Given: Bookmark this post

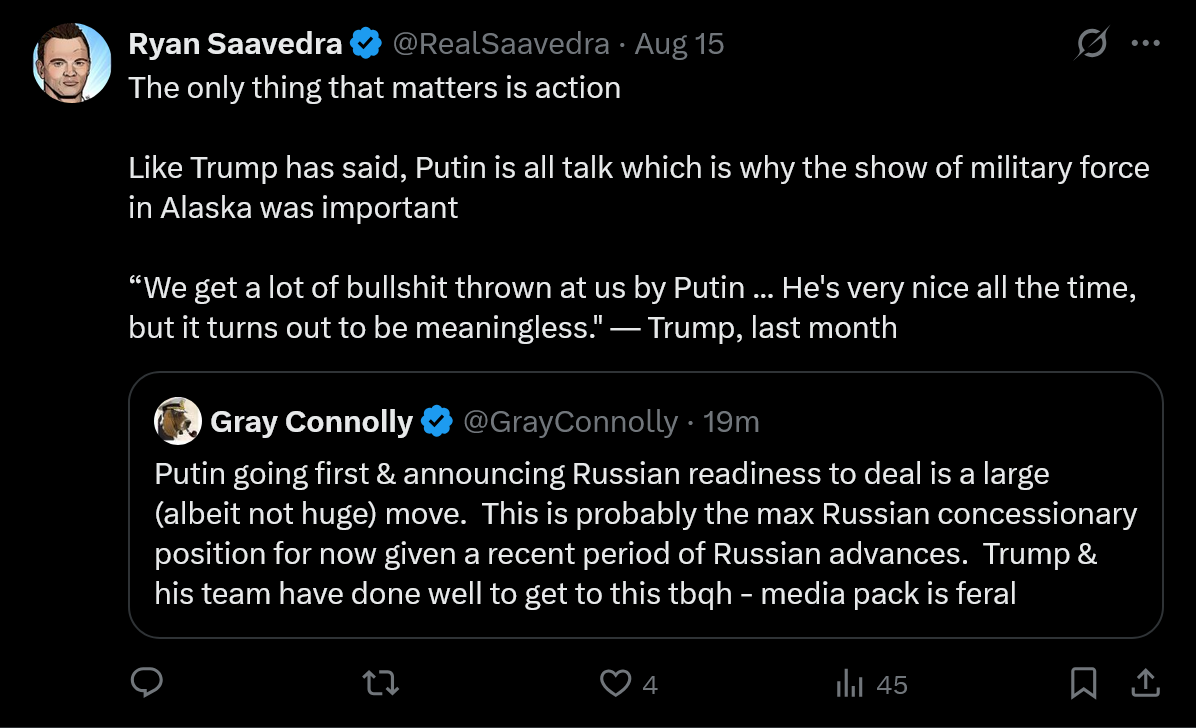Looking at the screenshot, I should point(1083,683).
